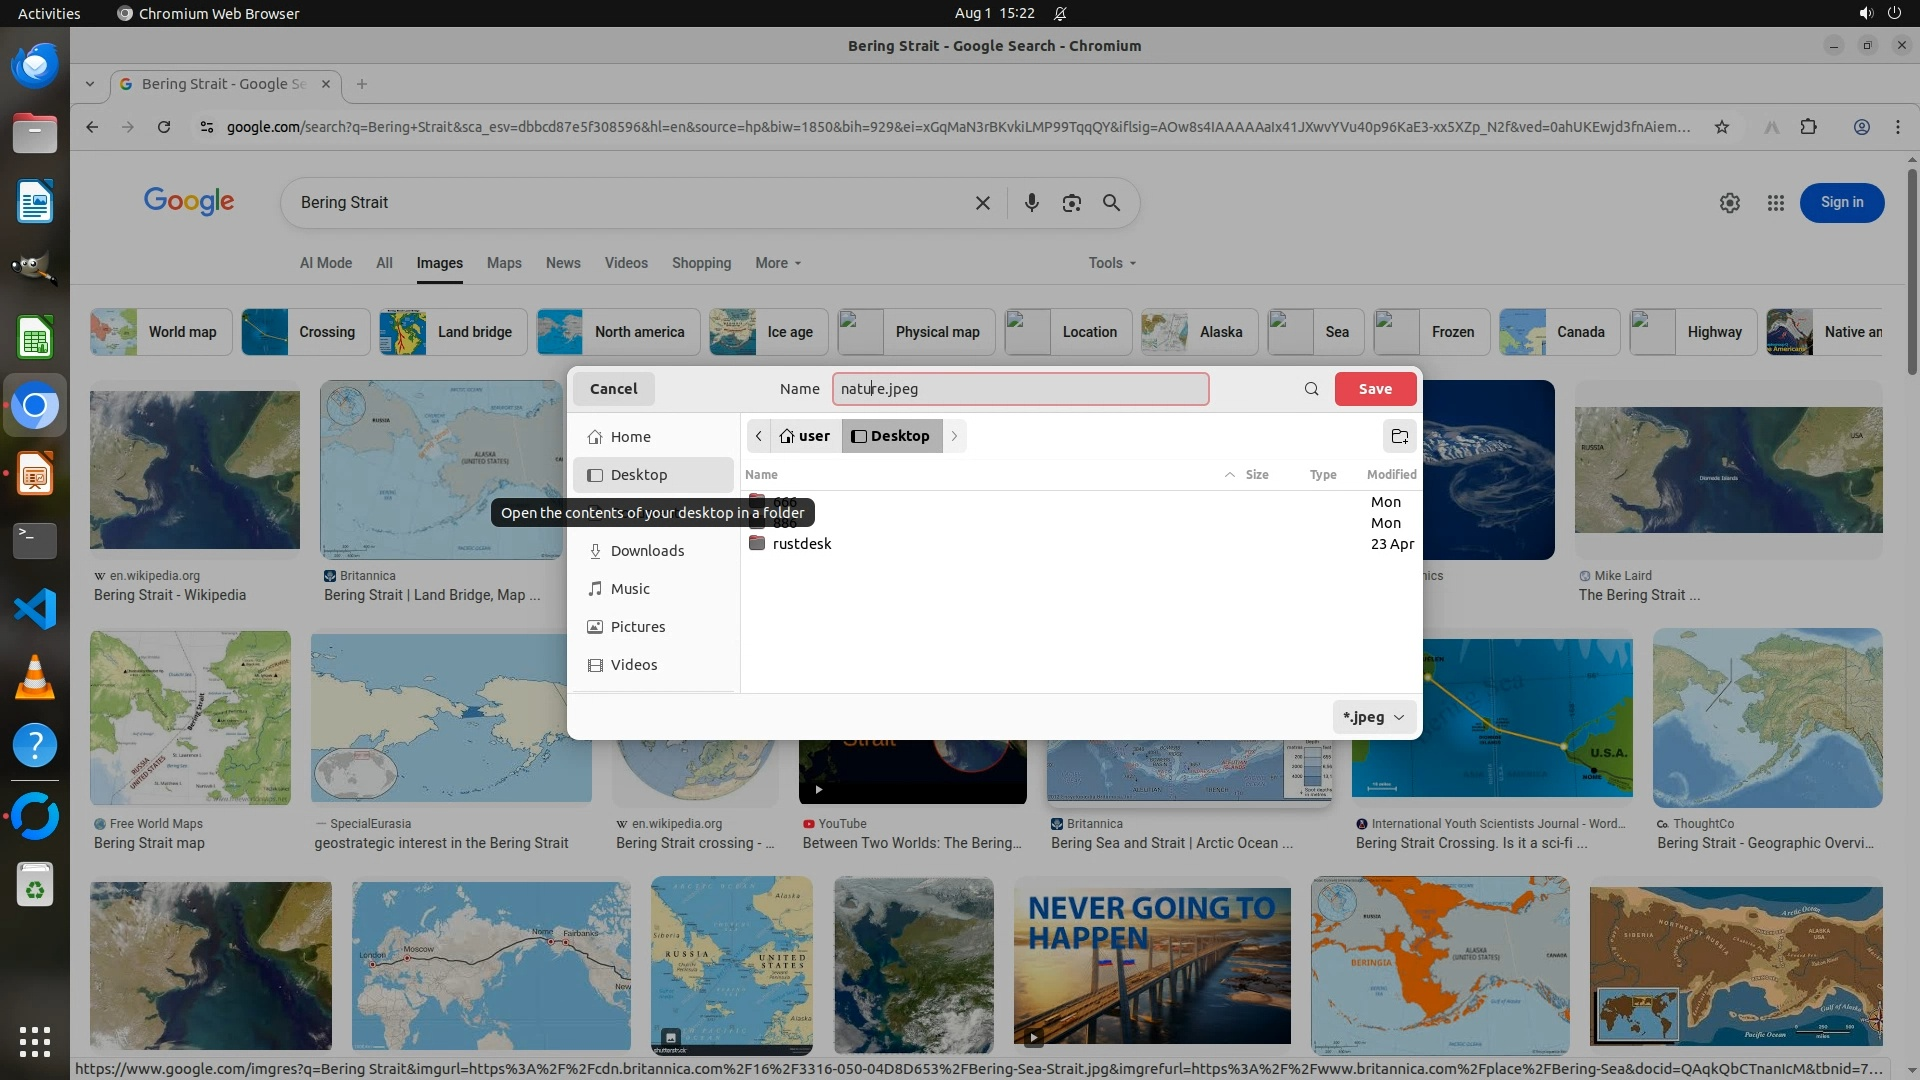Switch to the Maps search tab
This screenshot has height=1080, width=1920.
click(x=503, y=263)
